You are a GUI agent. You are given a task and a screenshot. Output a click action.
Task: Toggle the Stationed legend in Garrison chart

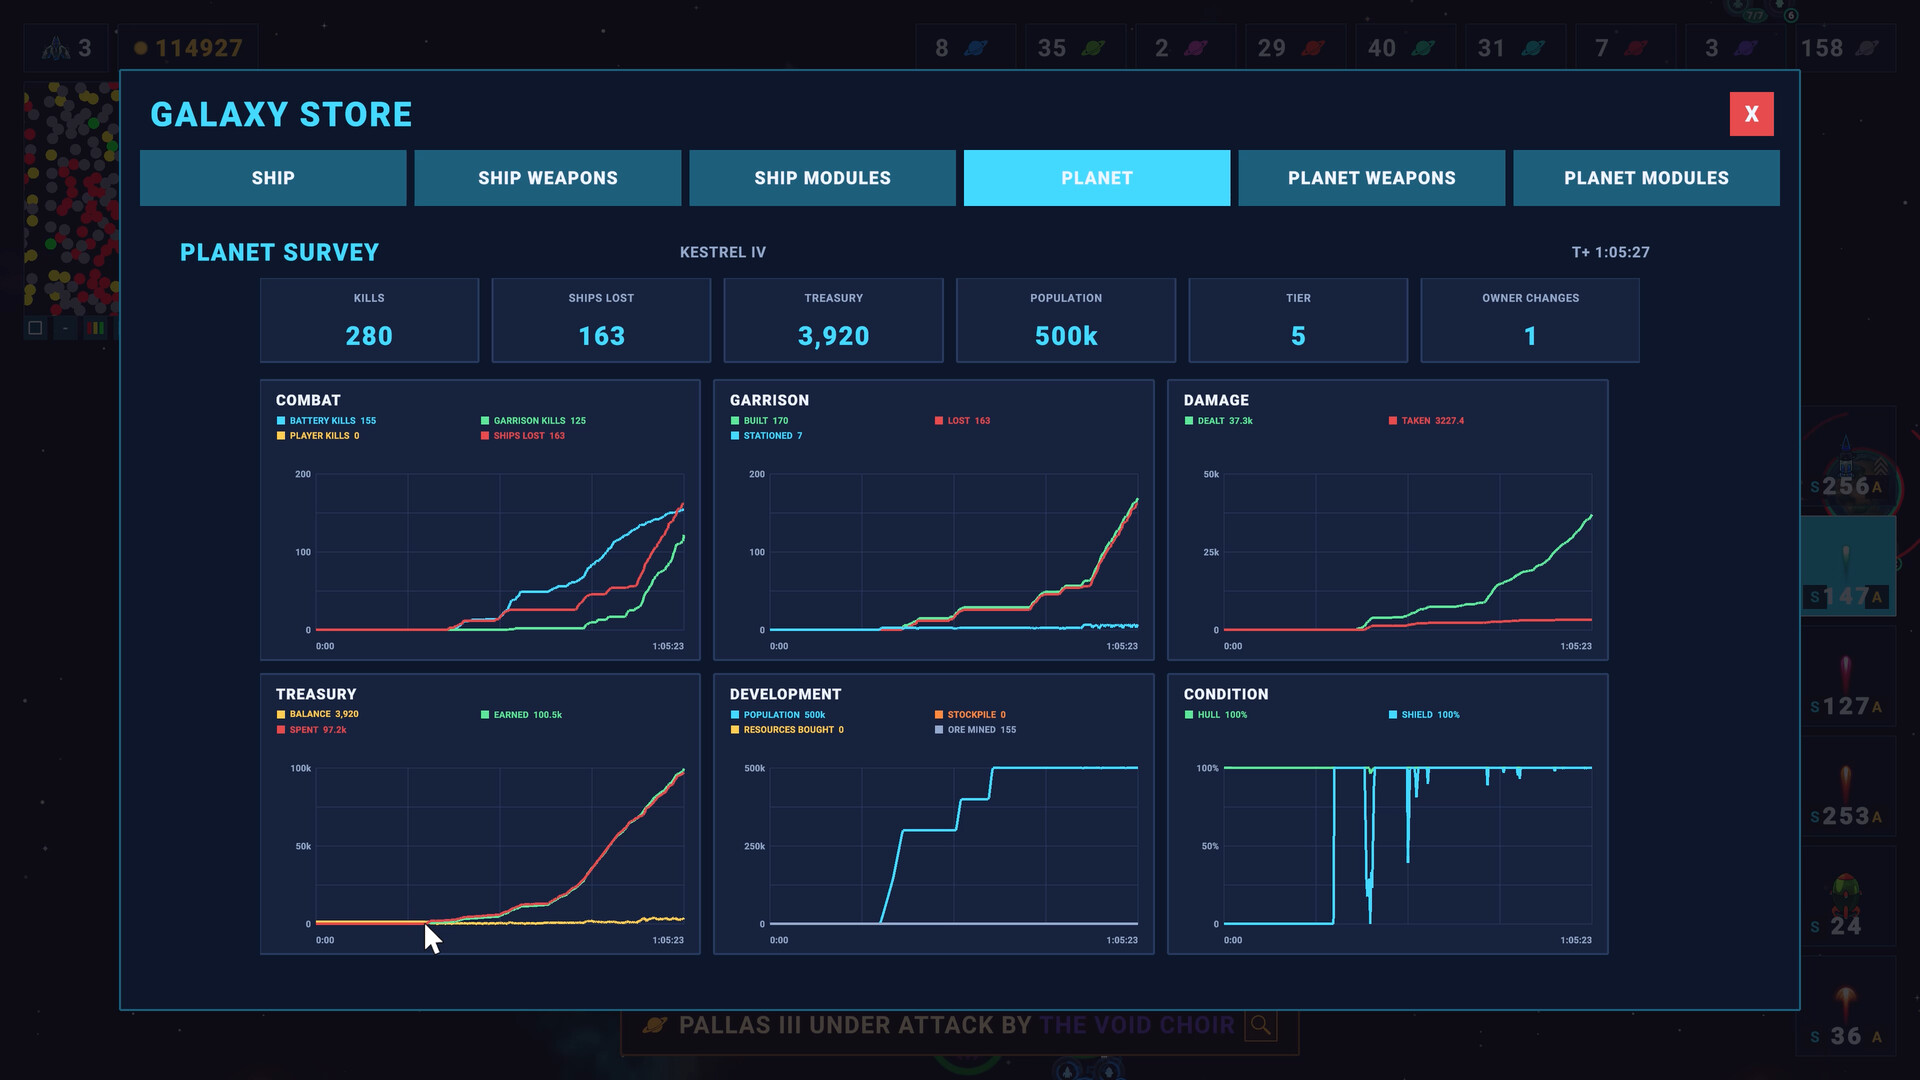tap(766, 436)
